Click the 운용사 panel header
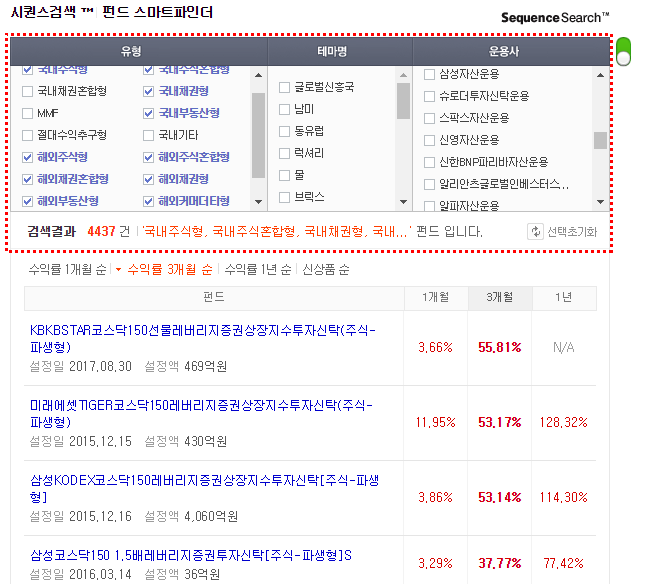 pos(511,51)
